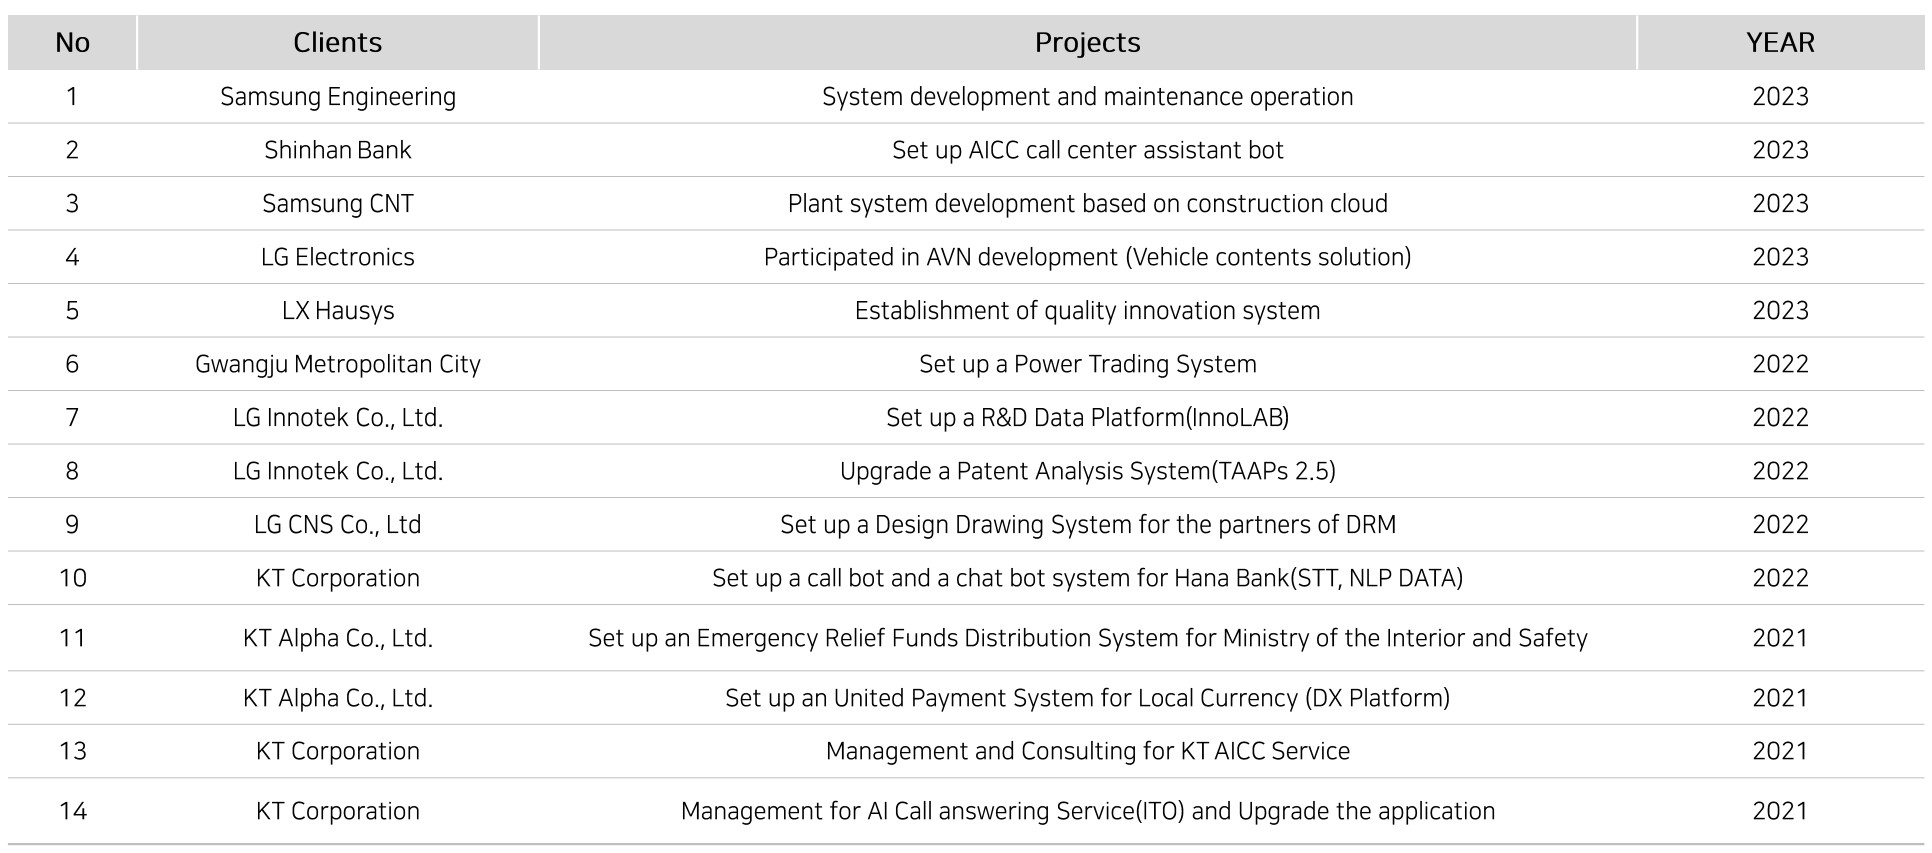The width and height of the screenshot is (1932, 853).
Task: Select the Samsung Engineering client cell
Action: pyautogui.click(x=337, y=97)
